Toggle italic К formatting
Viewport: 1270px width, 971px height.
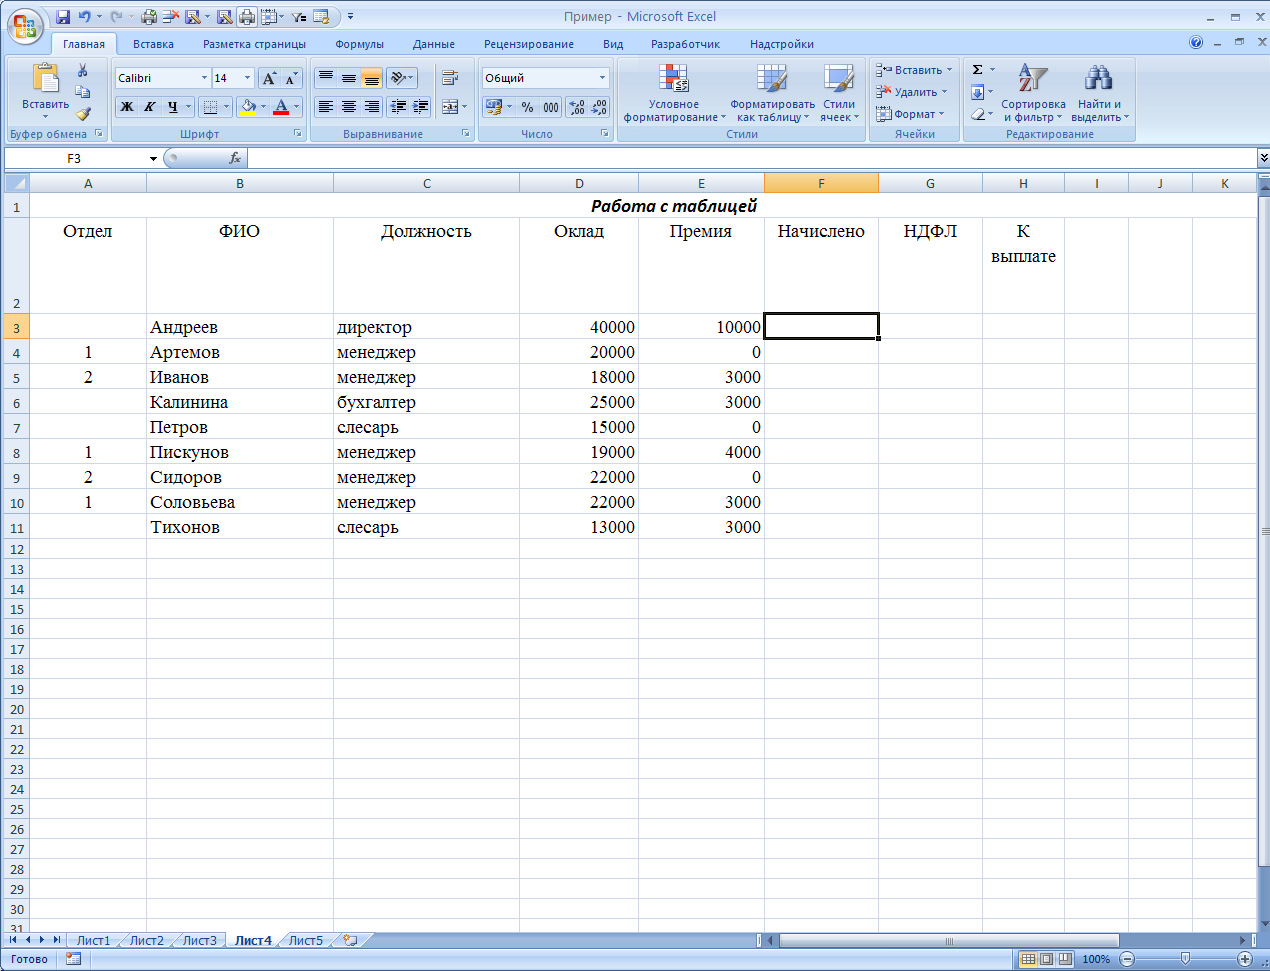click(x=150, y=107)
